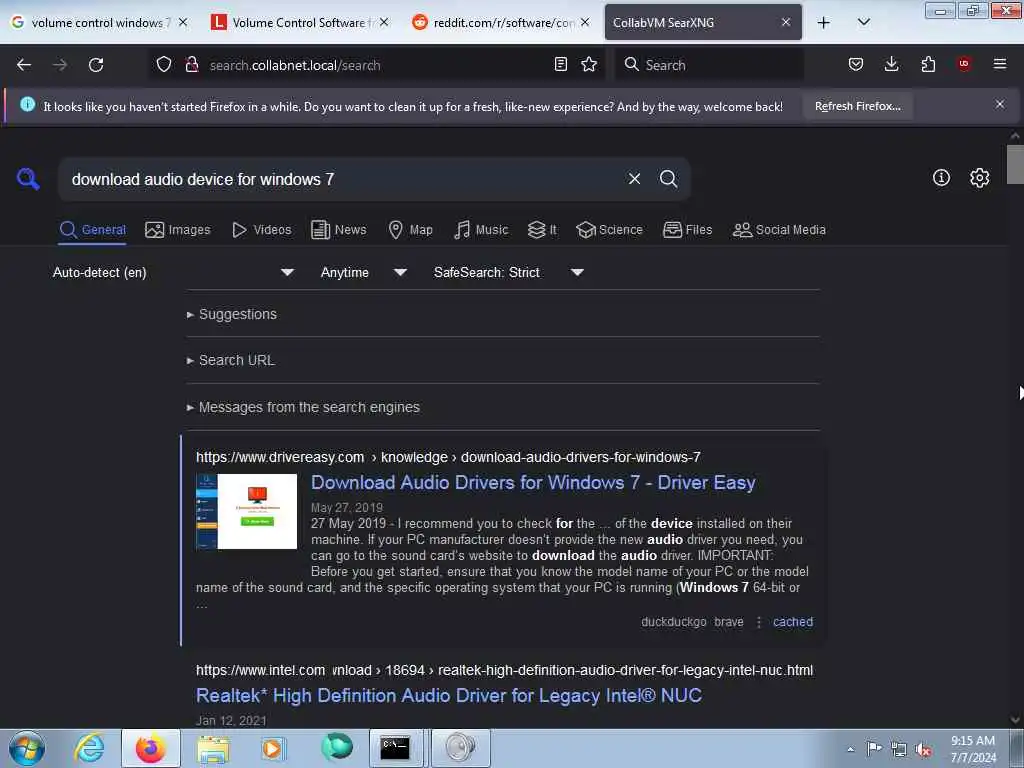Select the Videos search category
1024x768 pixels.
pos(261,230)
